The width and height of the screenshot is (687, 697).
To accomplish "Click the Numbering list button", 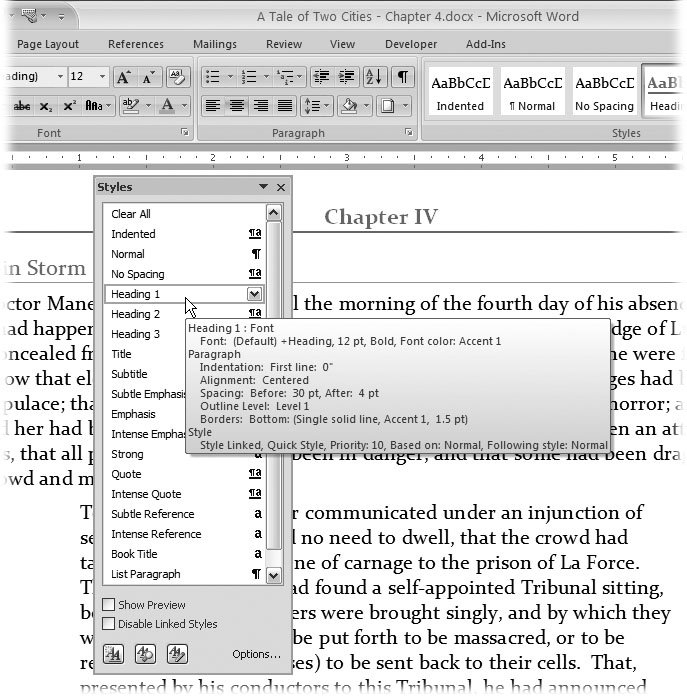I will (x=249, y=77).
